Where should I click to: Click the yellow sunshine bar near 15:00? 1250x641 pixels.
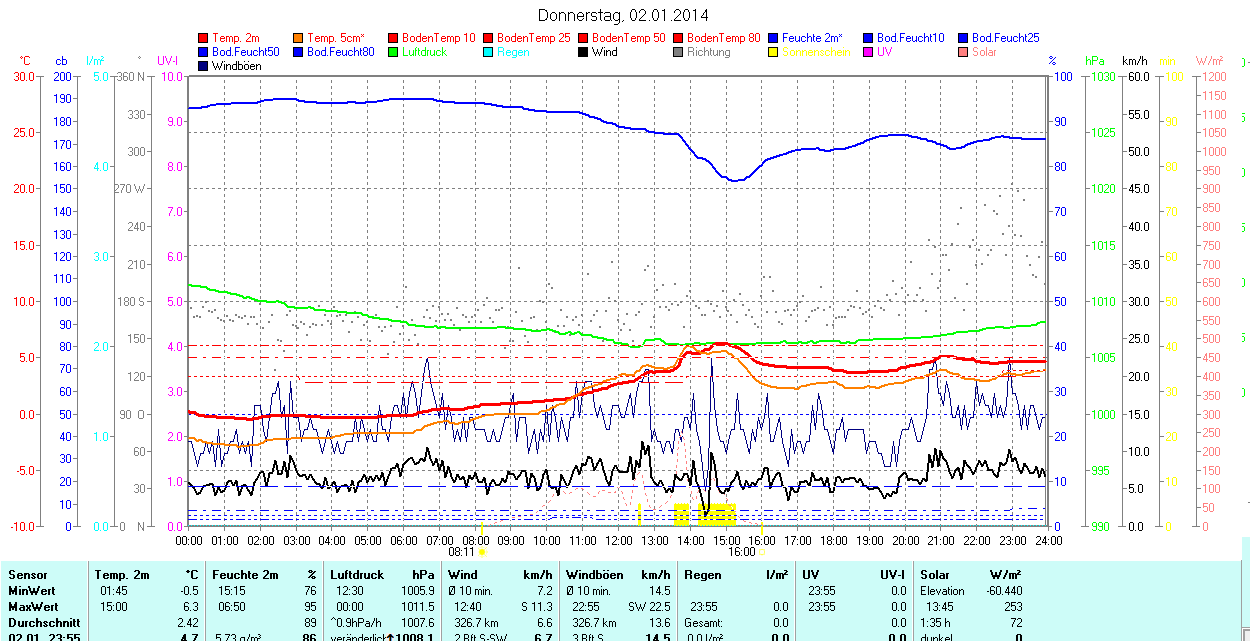pos(717,514)
